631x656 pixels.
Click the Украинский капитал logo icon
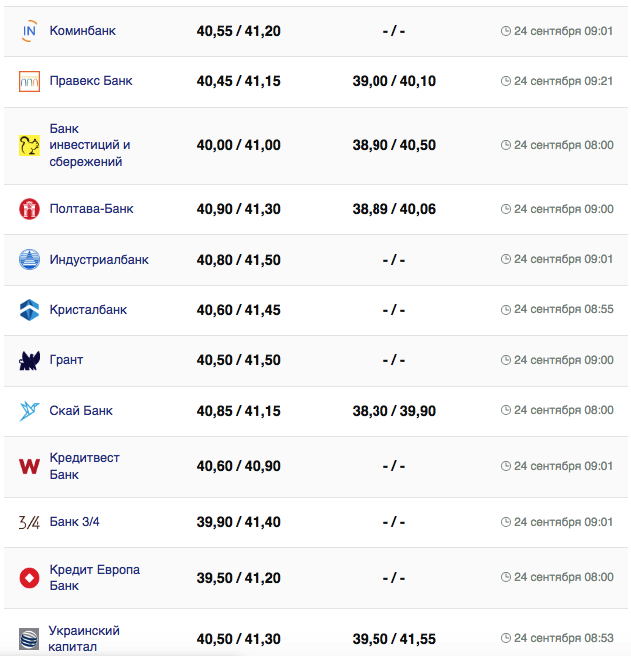point(29,638)
